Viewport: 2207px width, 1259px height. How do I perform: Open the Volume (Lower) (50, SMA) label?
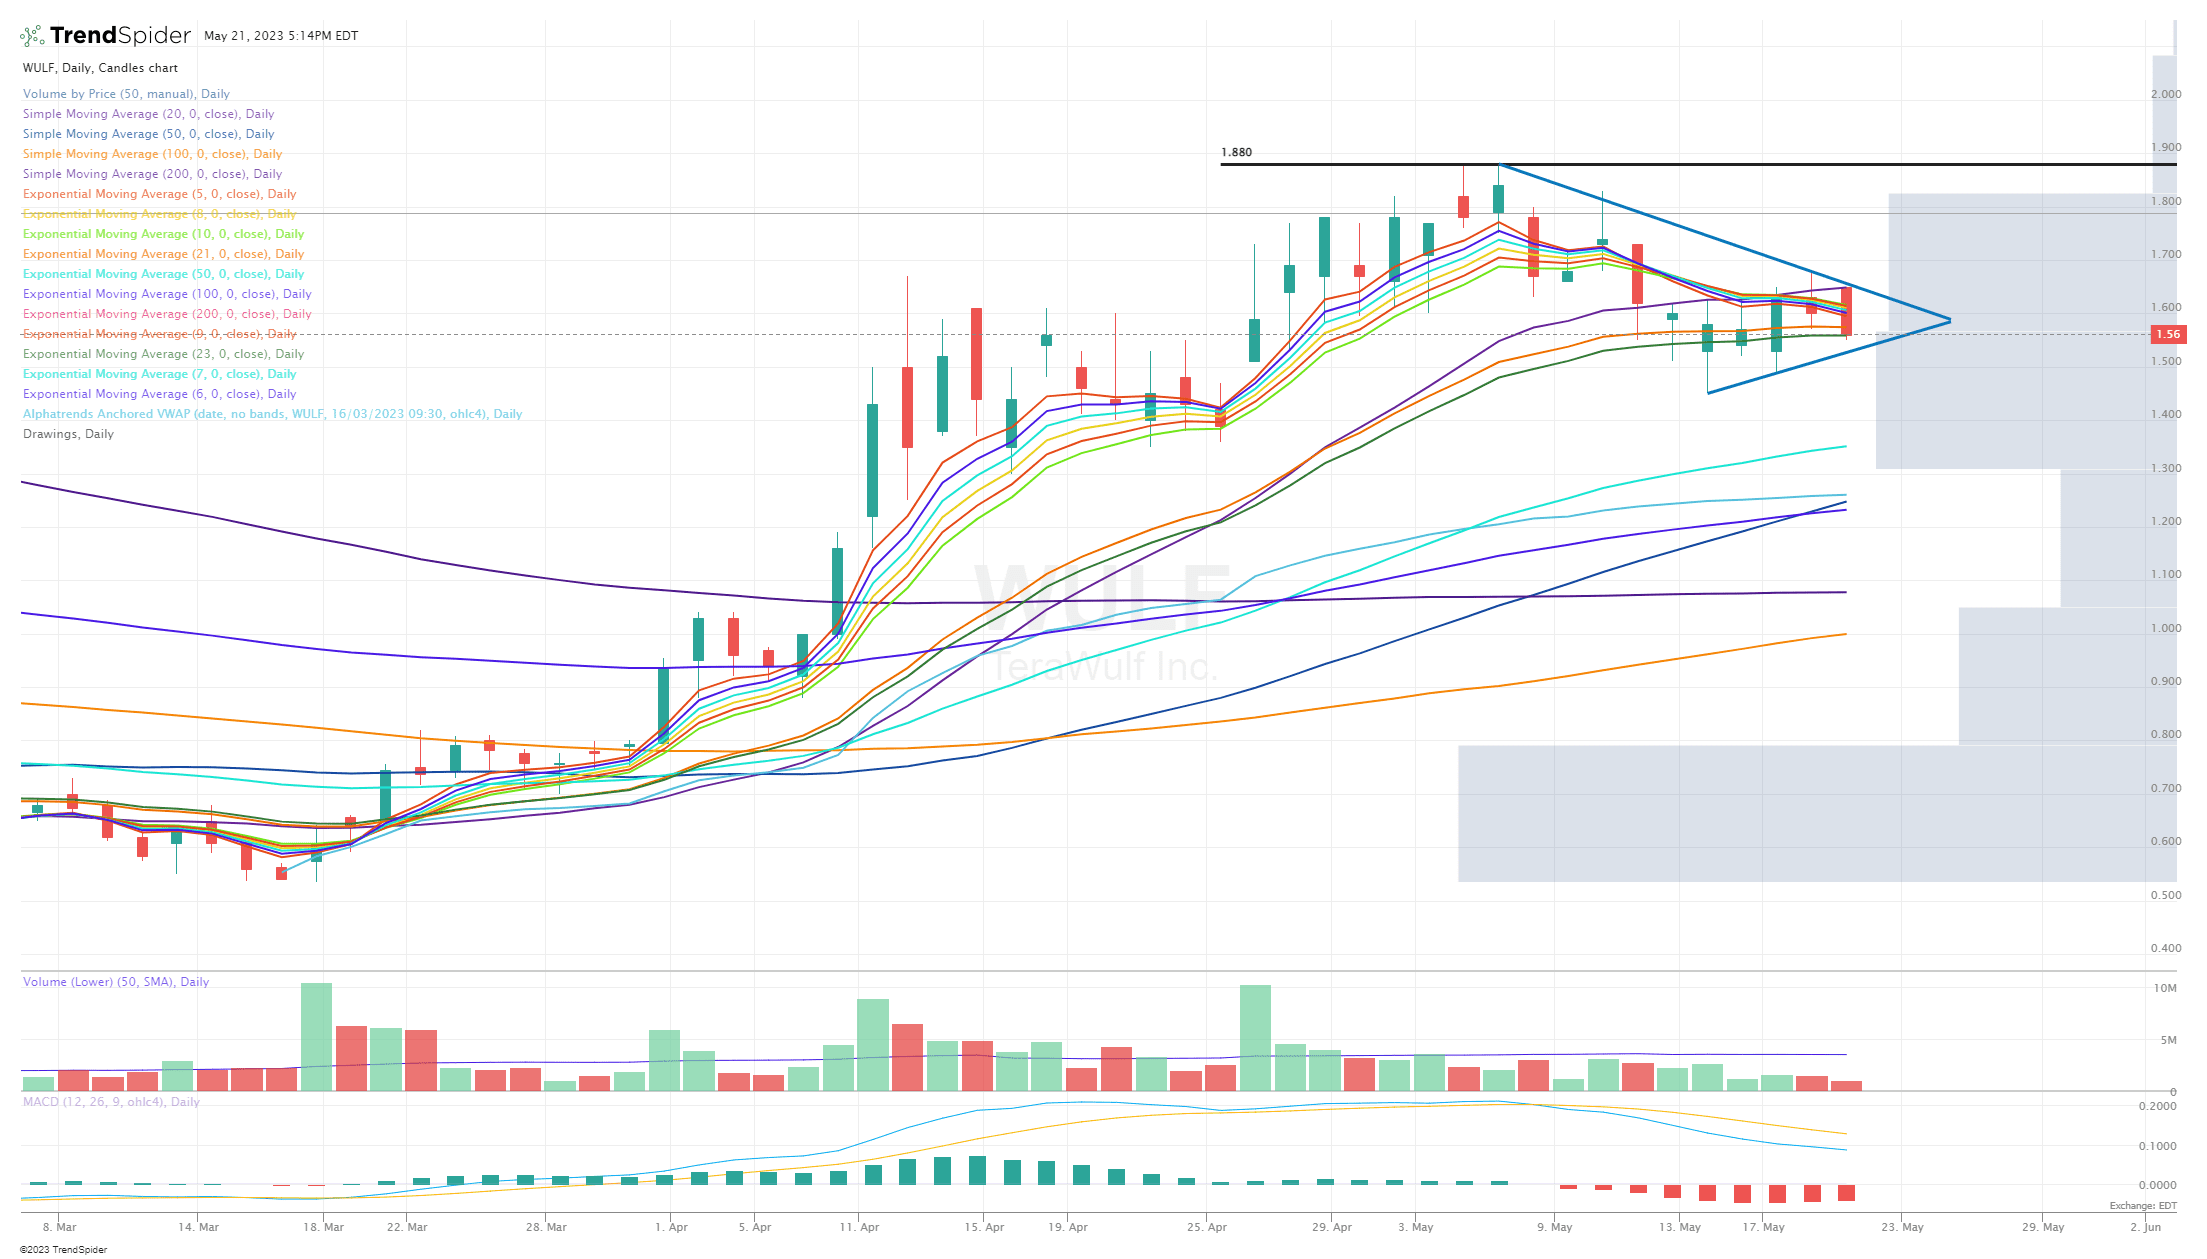point(116,981)
